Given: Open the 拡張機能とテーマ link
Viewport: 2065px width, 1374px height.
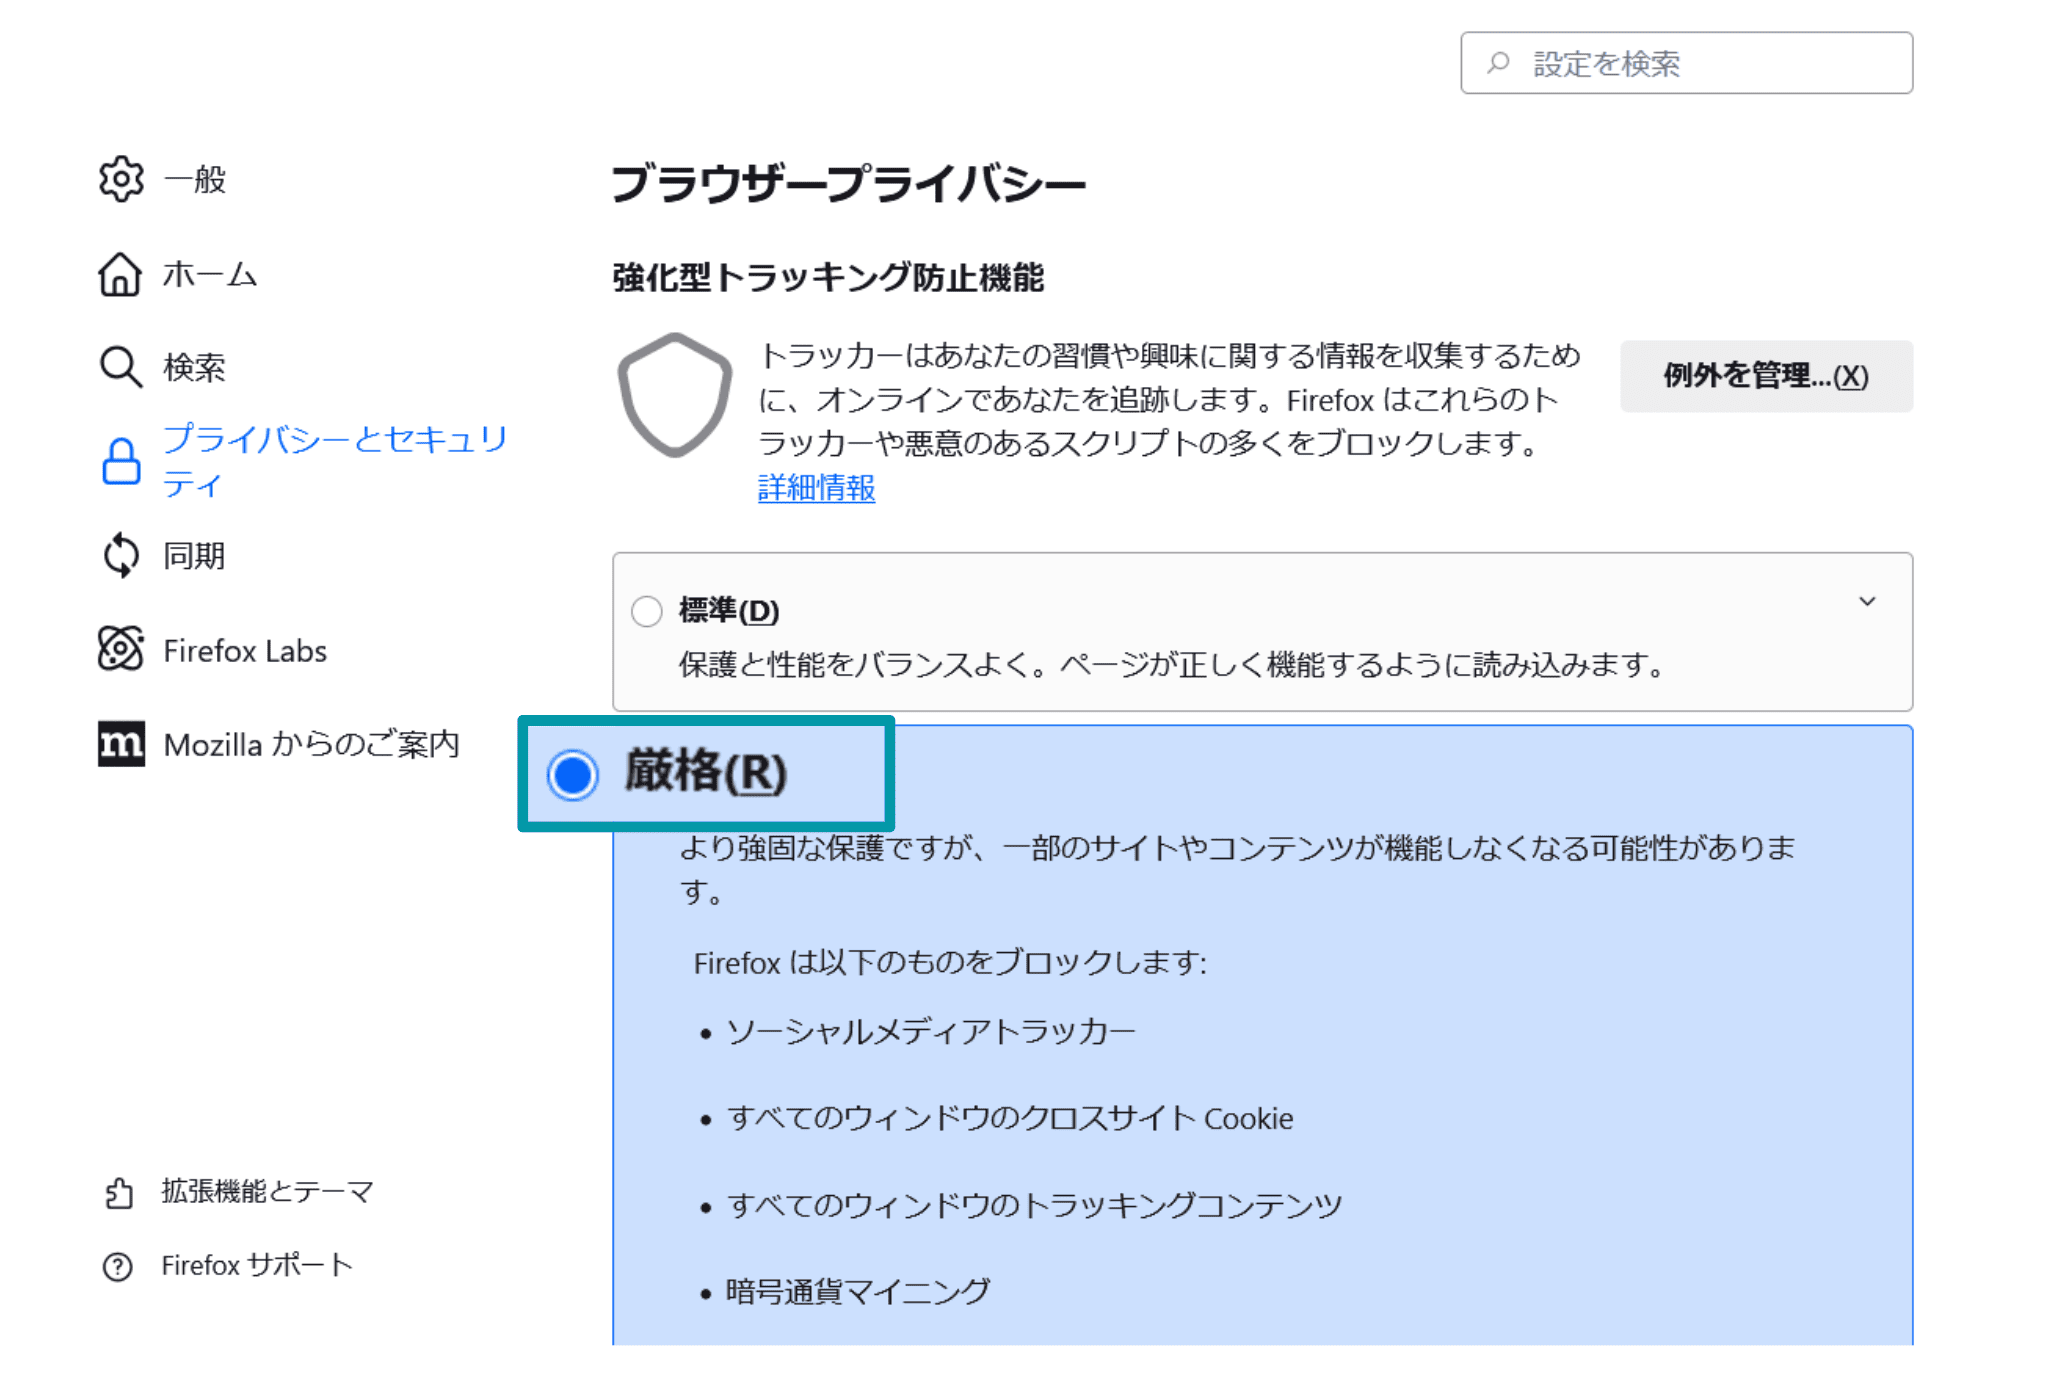Looking at the screenshot, I should point(267,1191).
